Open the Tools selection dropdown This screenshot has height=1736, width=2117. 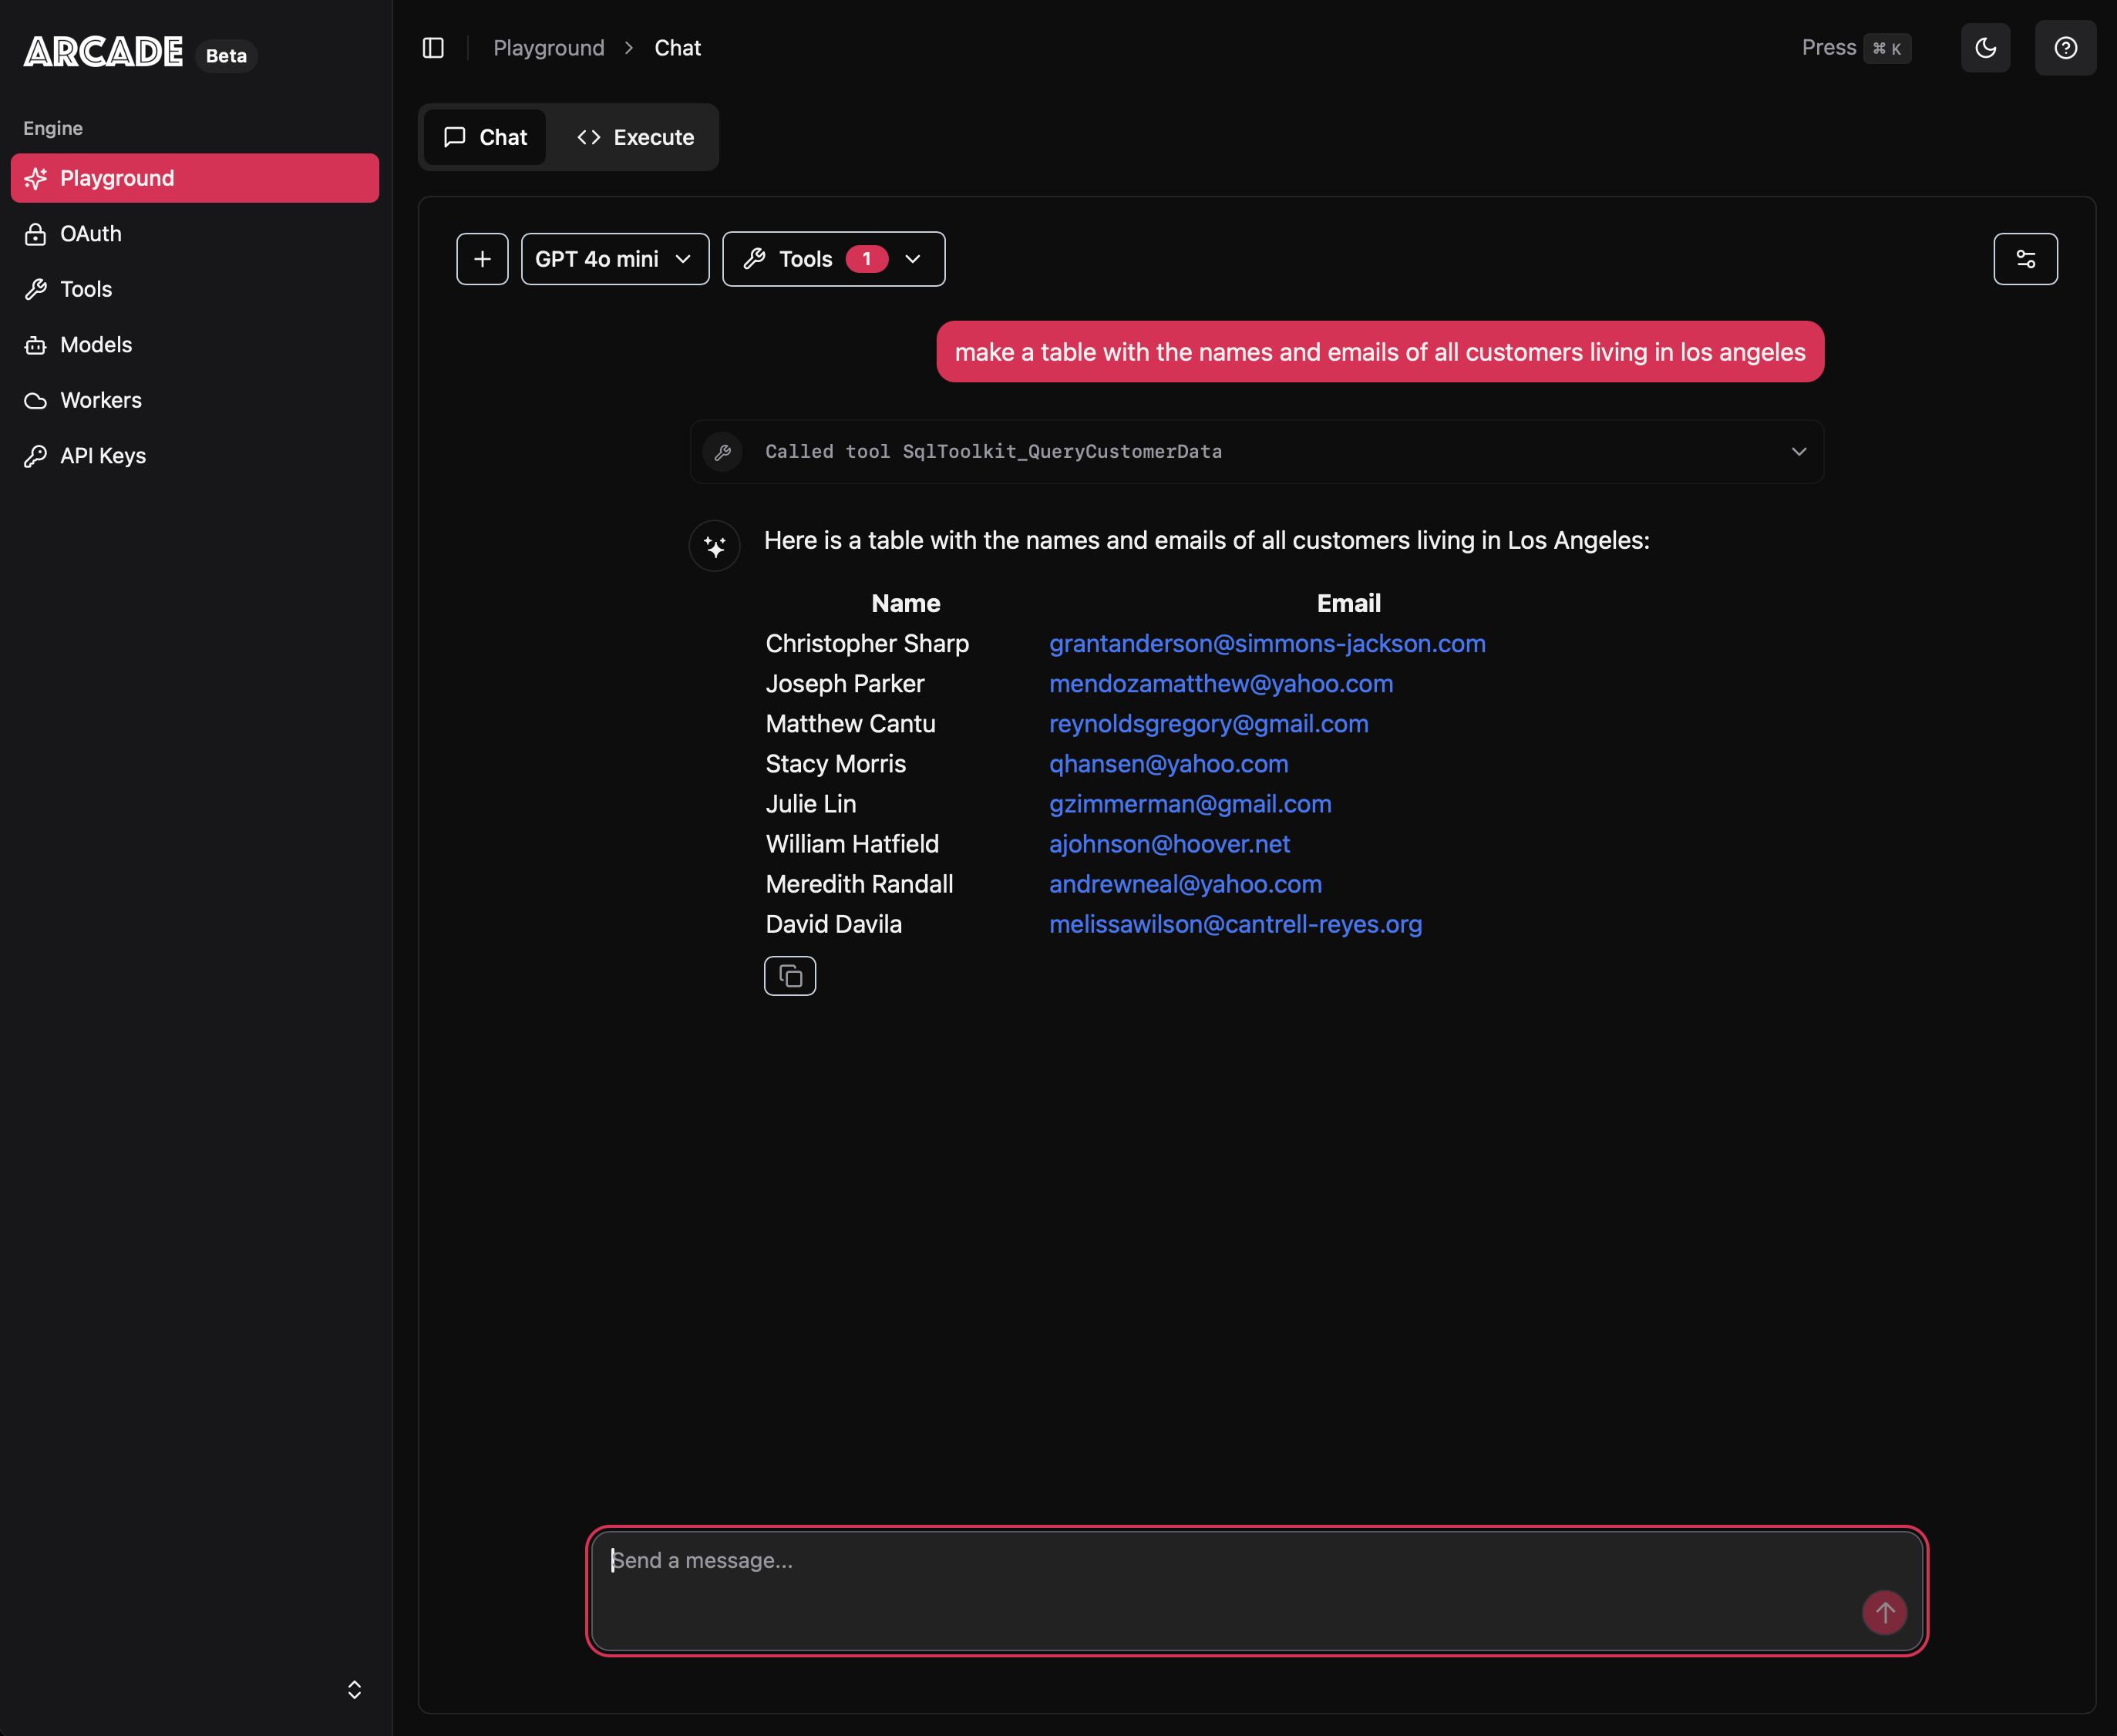(x=834, y=259)
